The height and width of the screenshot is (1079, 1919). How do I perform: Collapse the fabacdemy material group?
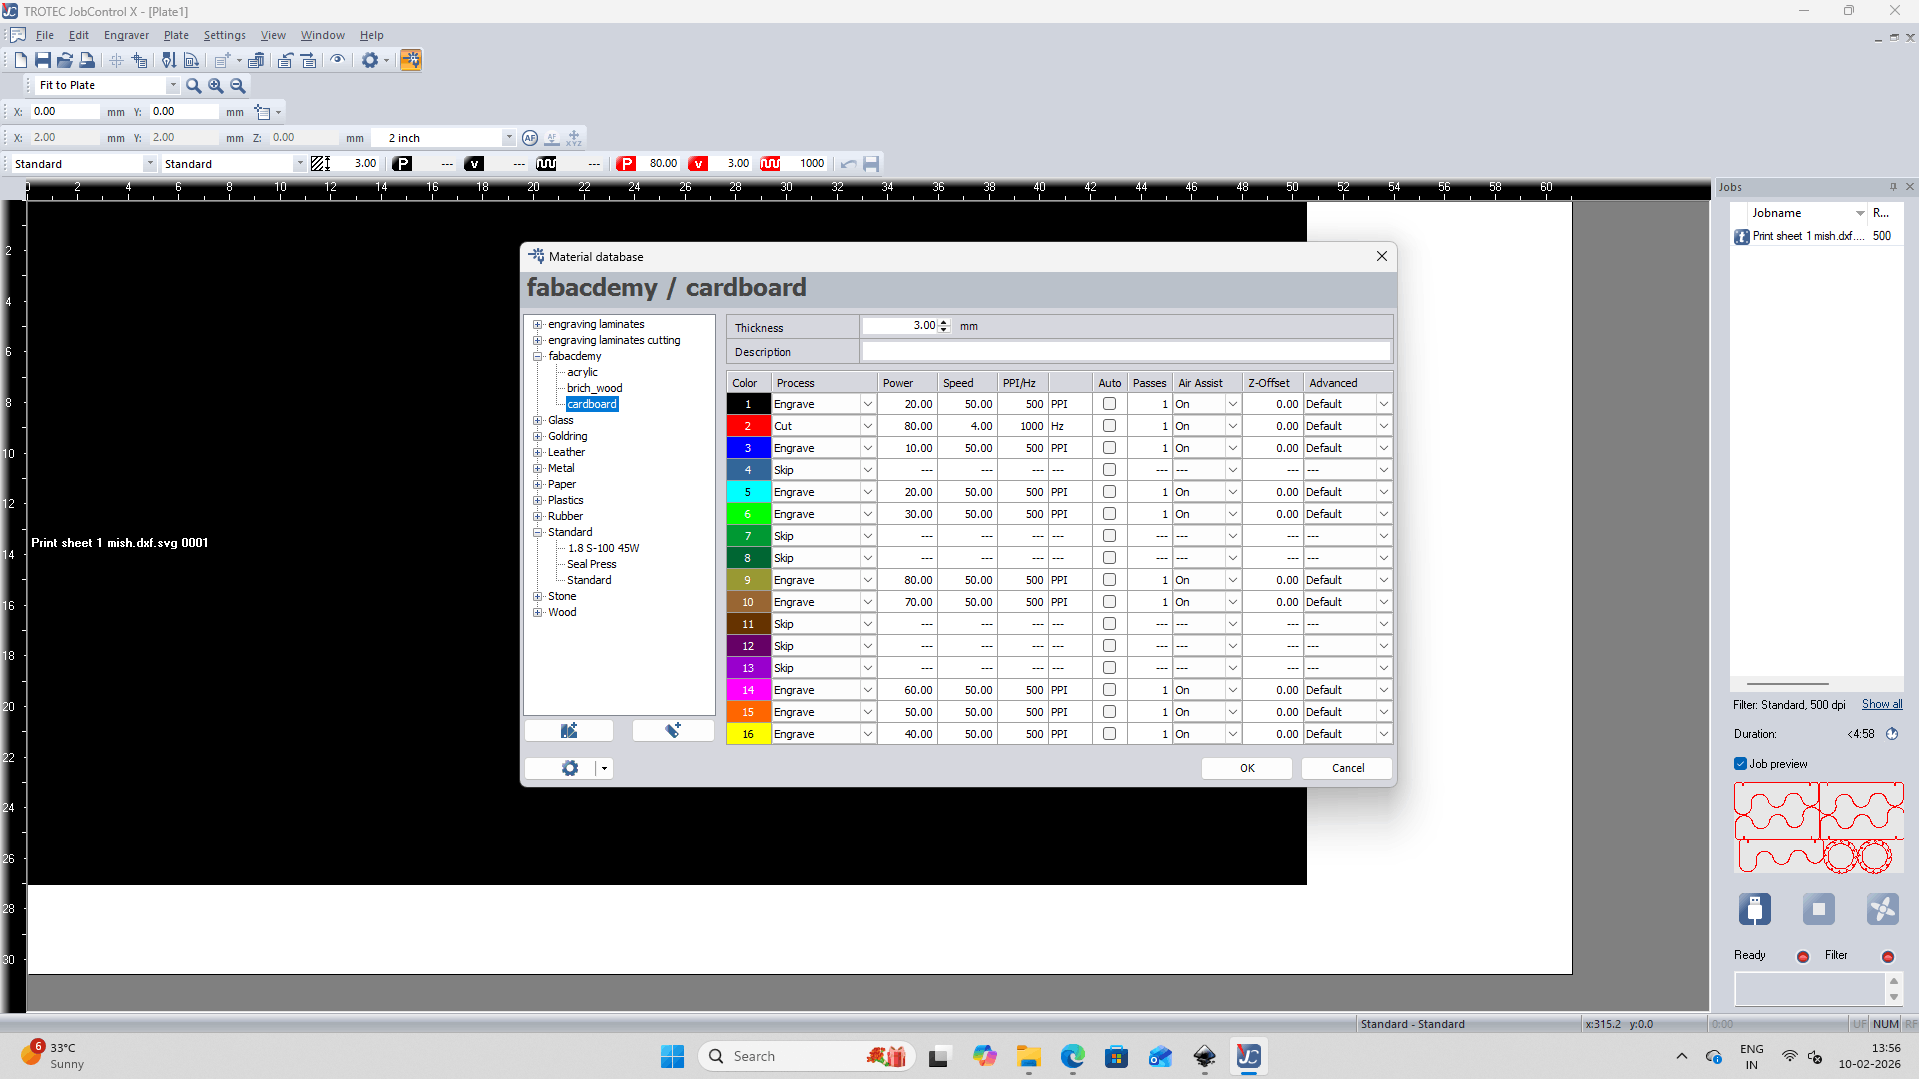pyautogui.click(x=538, y=357)
